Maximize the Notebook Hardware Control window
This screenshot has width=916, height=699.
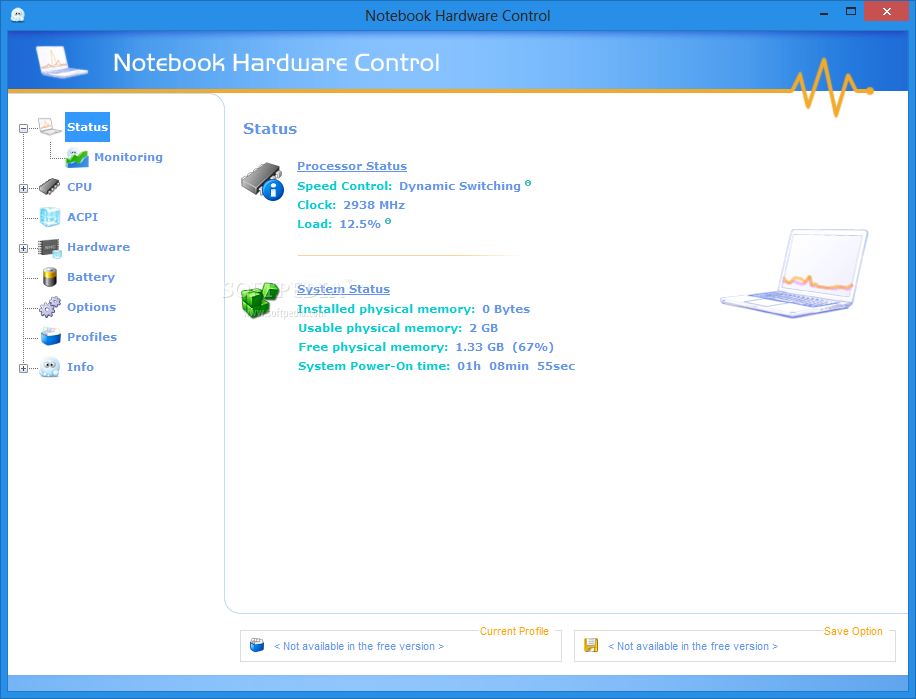tap(851, 12)
